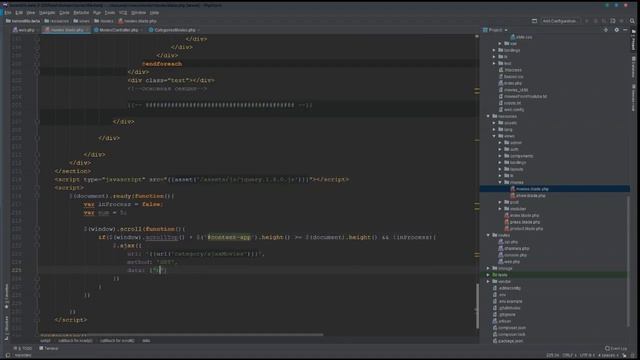Screen dimensions: 640x360
Task: Collapse the views folder arrow
Action: pyautogui.click(x=494, y=136)
